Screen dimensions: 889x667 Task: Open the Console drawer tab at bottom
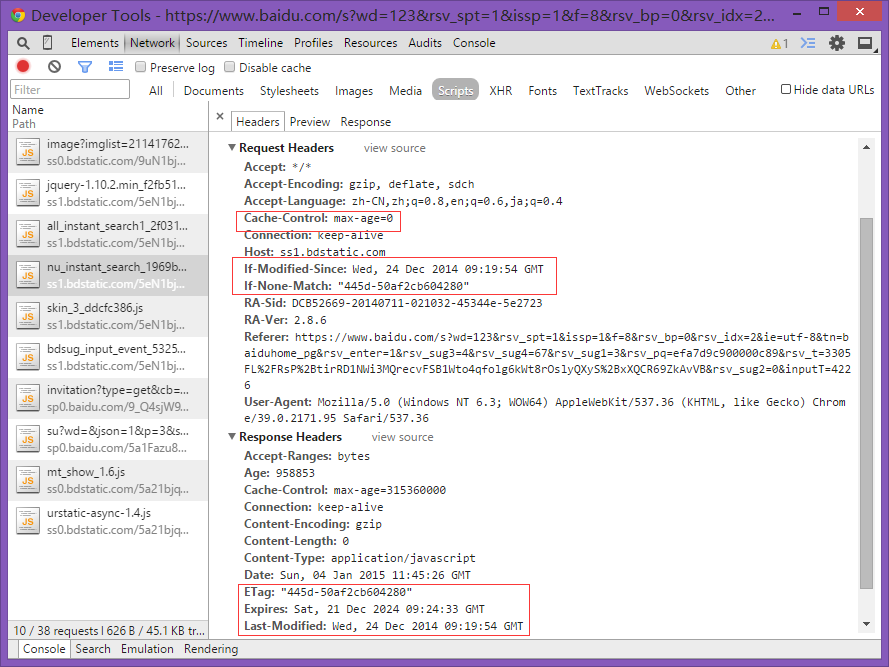pyautogui.click(x=44, y=649)
